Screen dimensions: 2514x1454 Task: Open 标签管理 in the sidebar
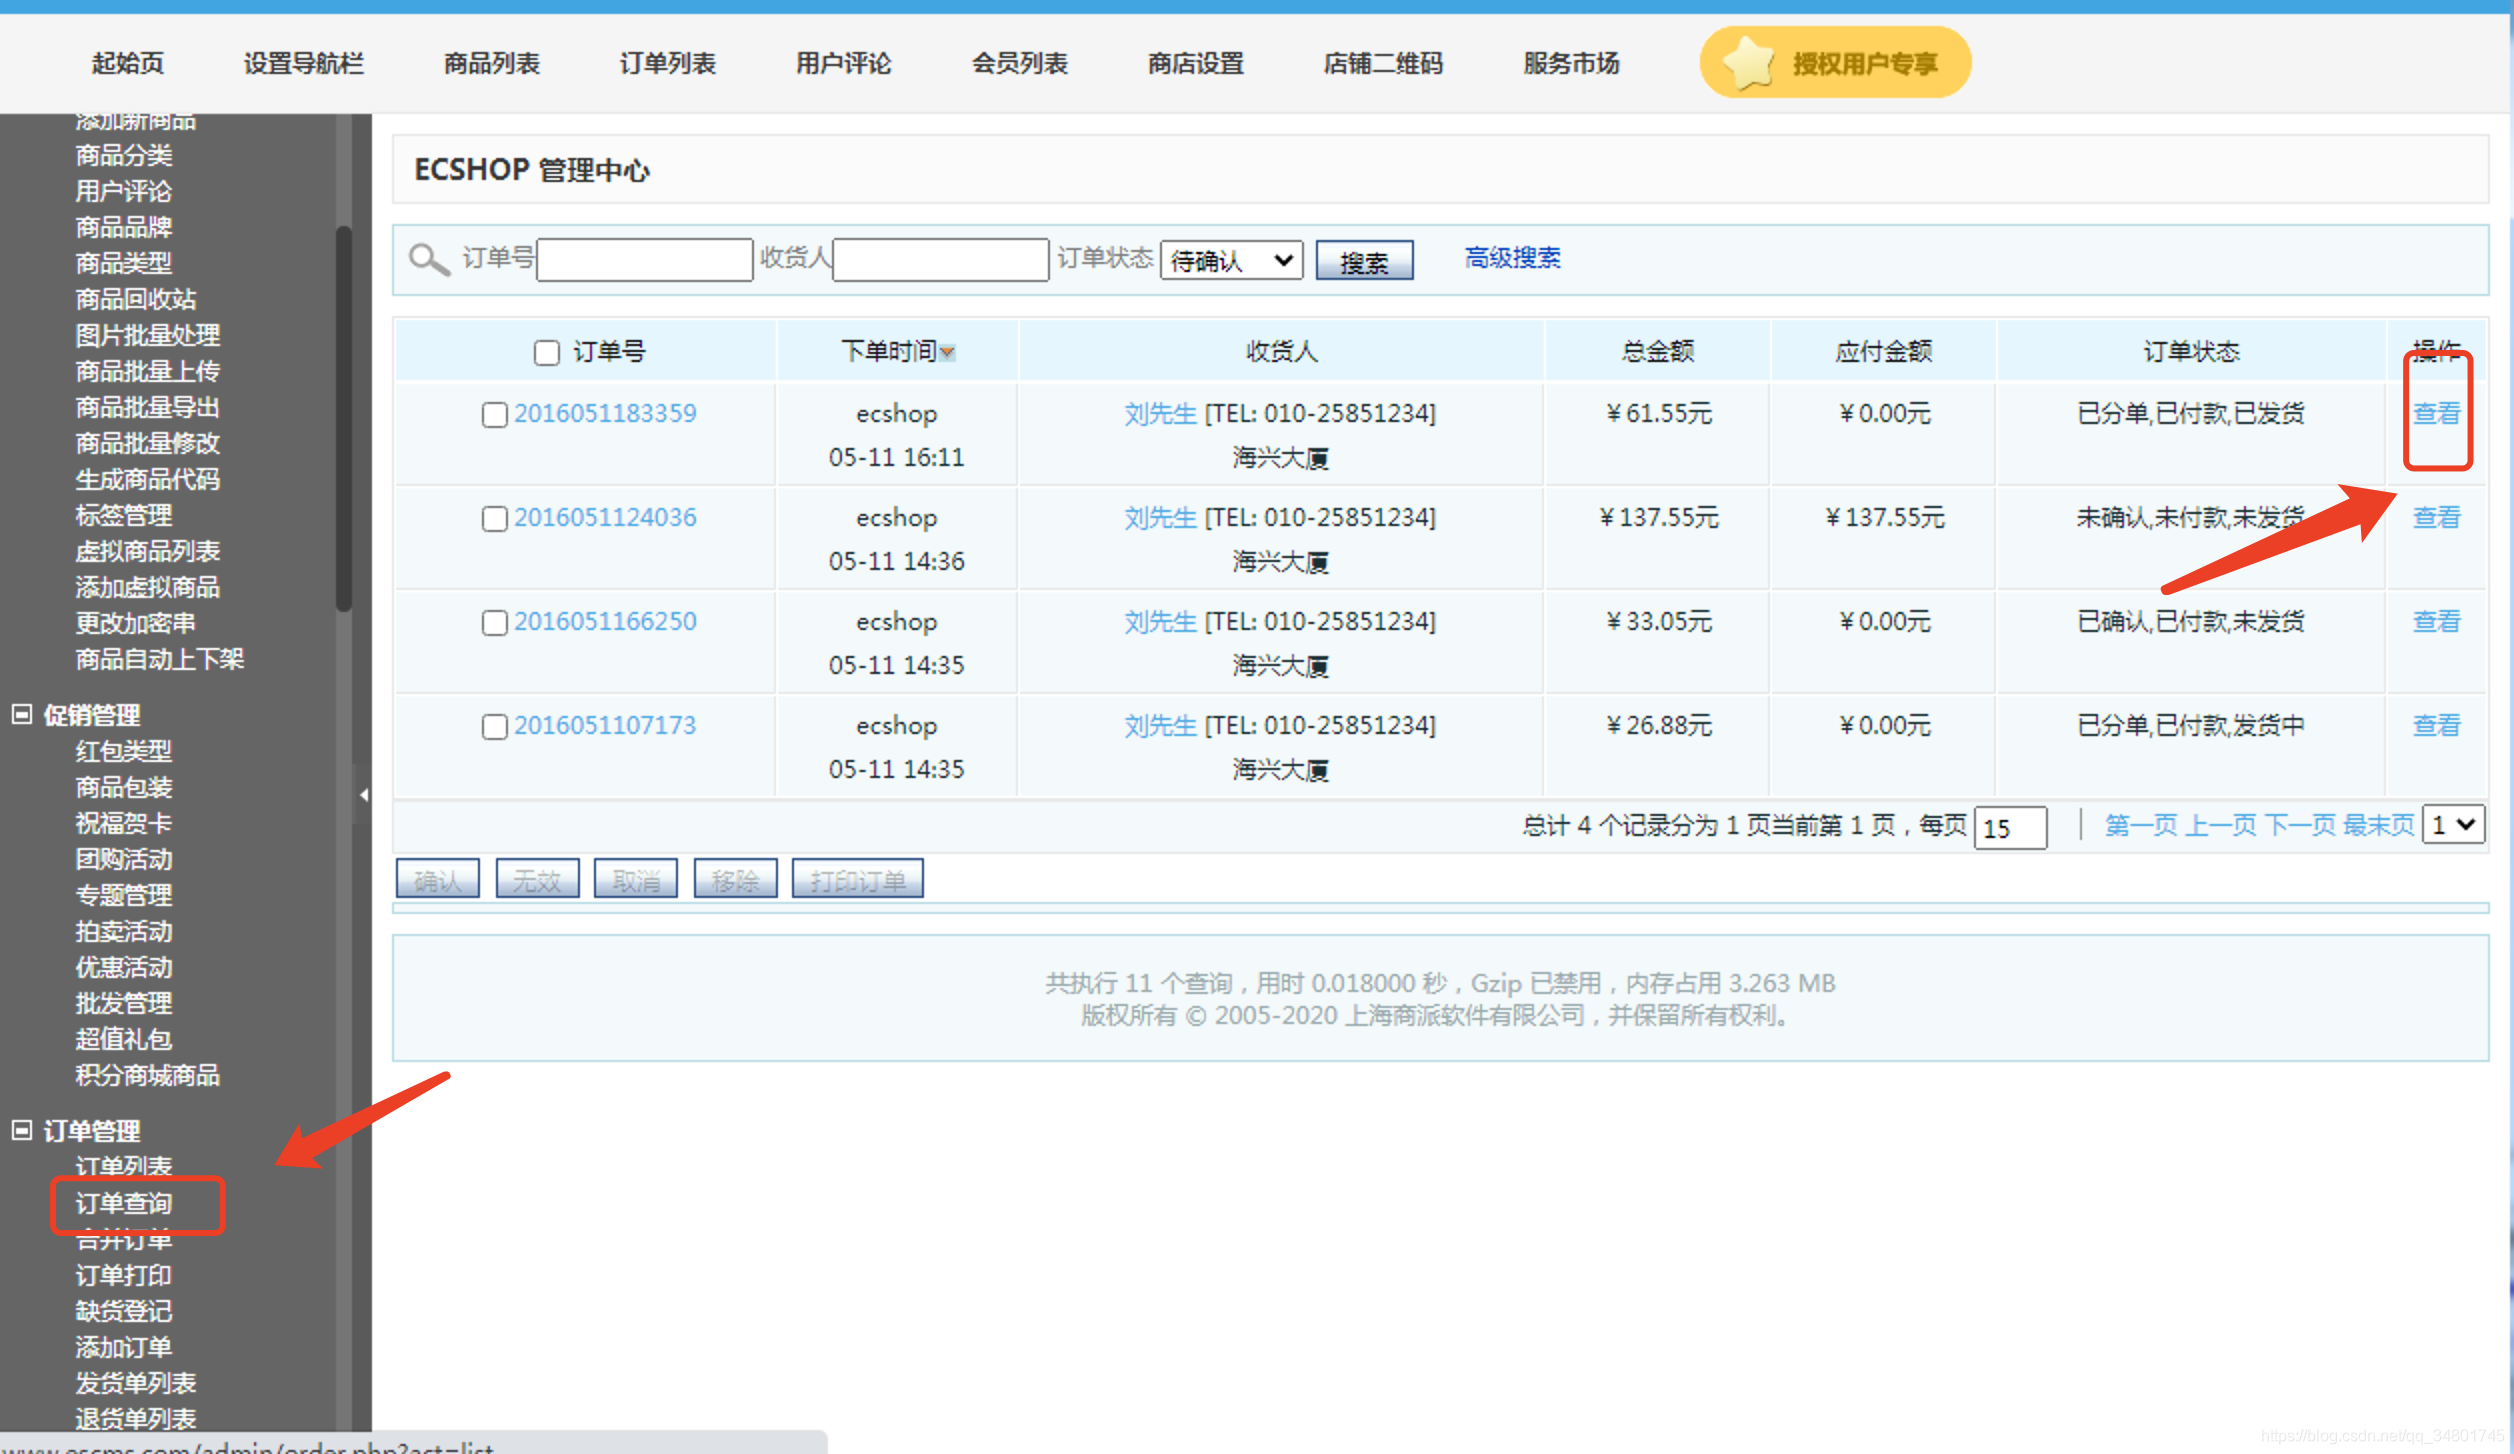124,515
